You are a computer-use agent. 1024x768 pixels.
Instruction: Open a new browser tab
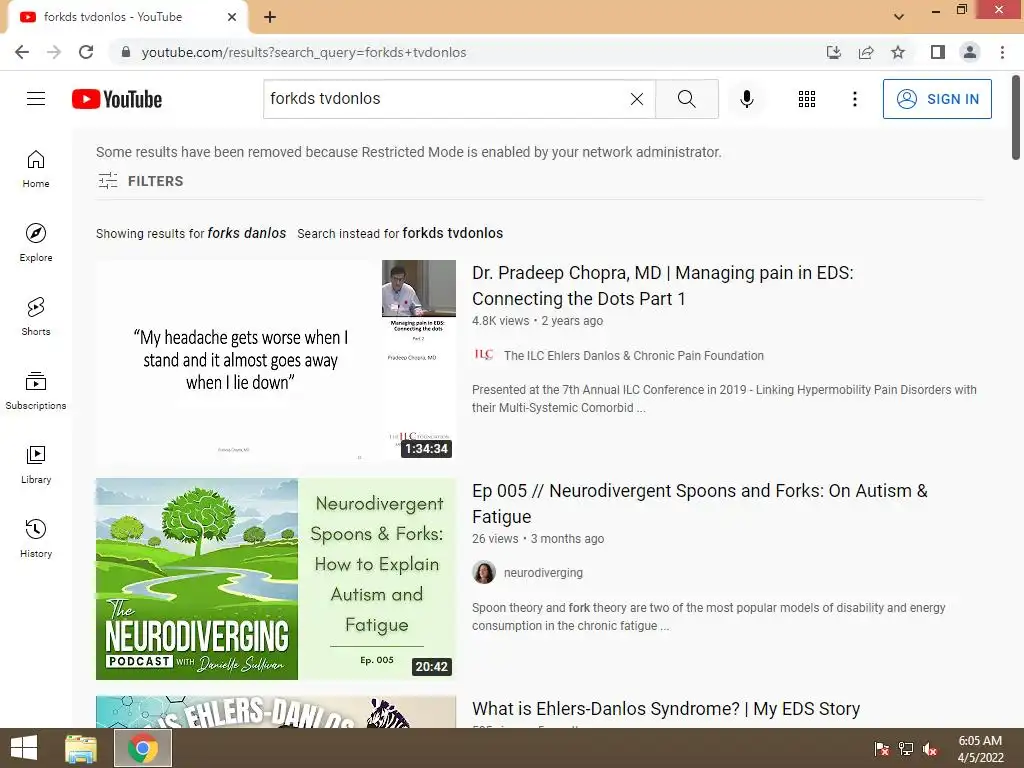(x=270, y=17)
